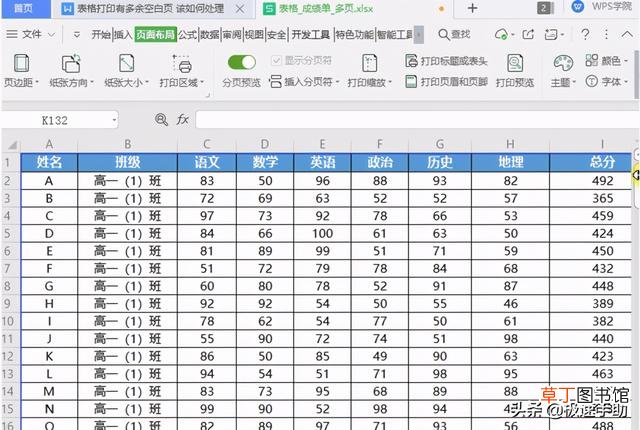Open quick access toolbar dropdown
640x430 pixels.
pyautogui.click(x=76, y=35)
